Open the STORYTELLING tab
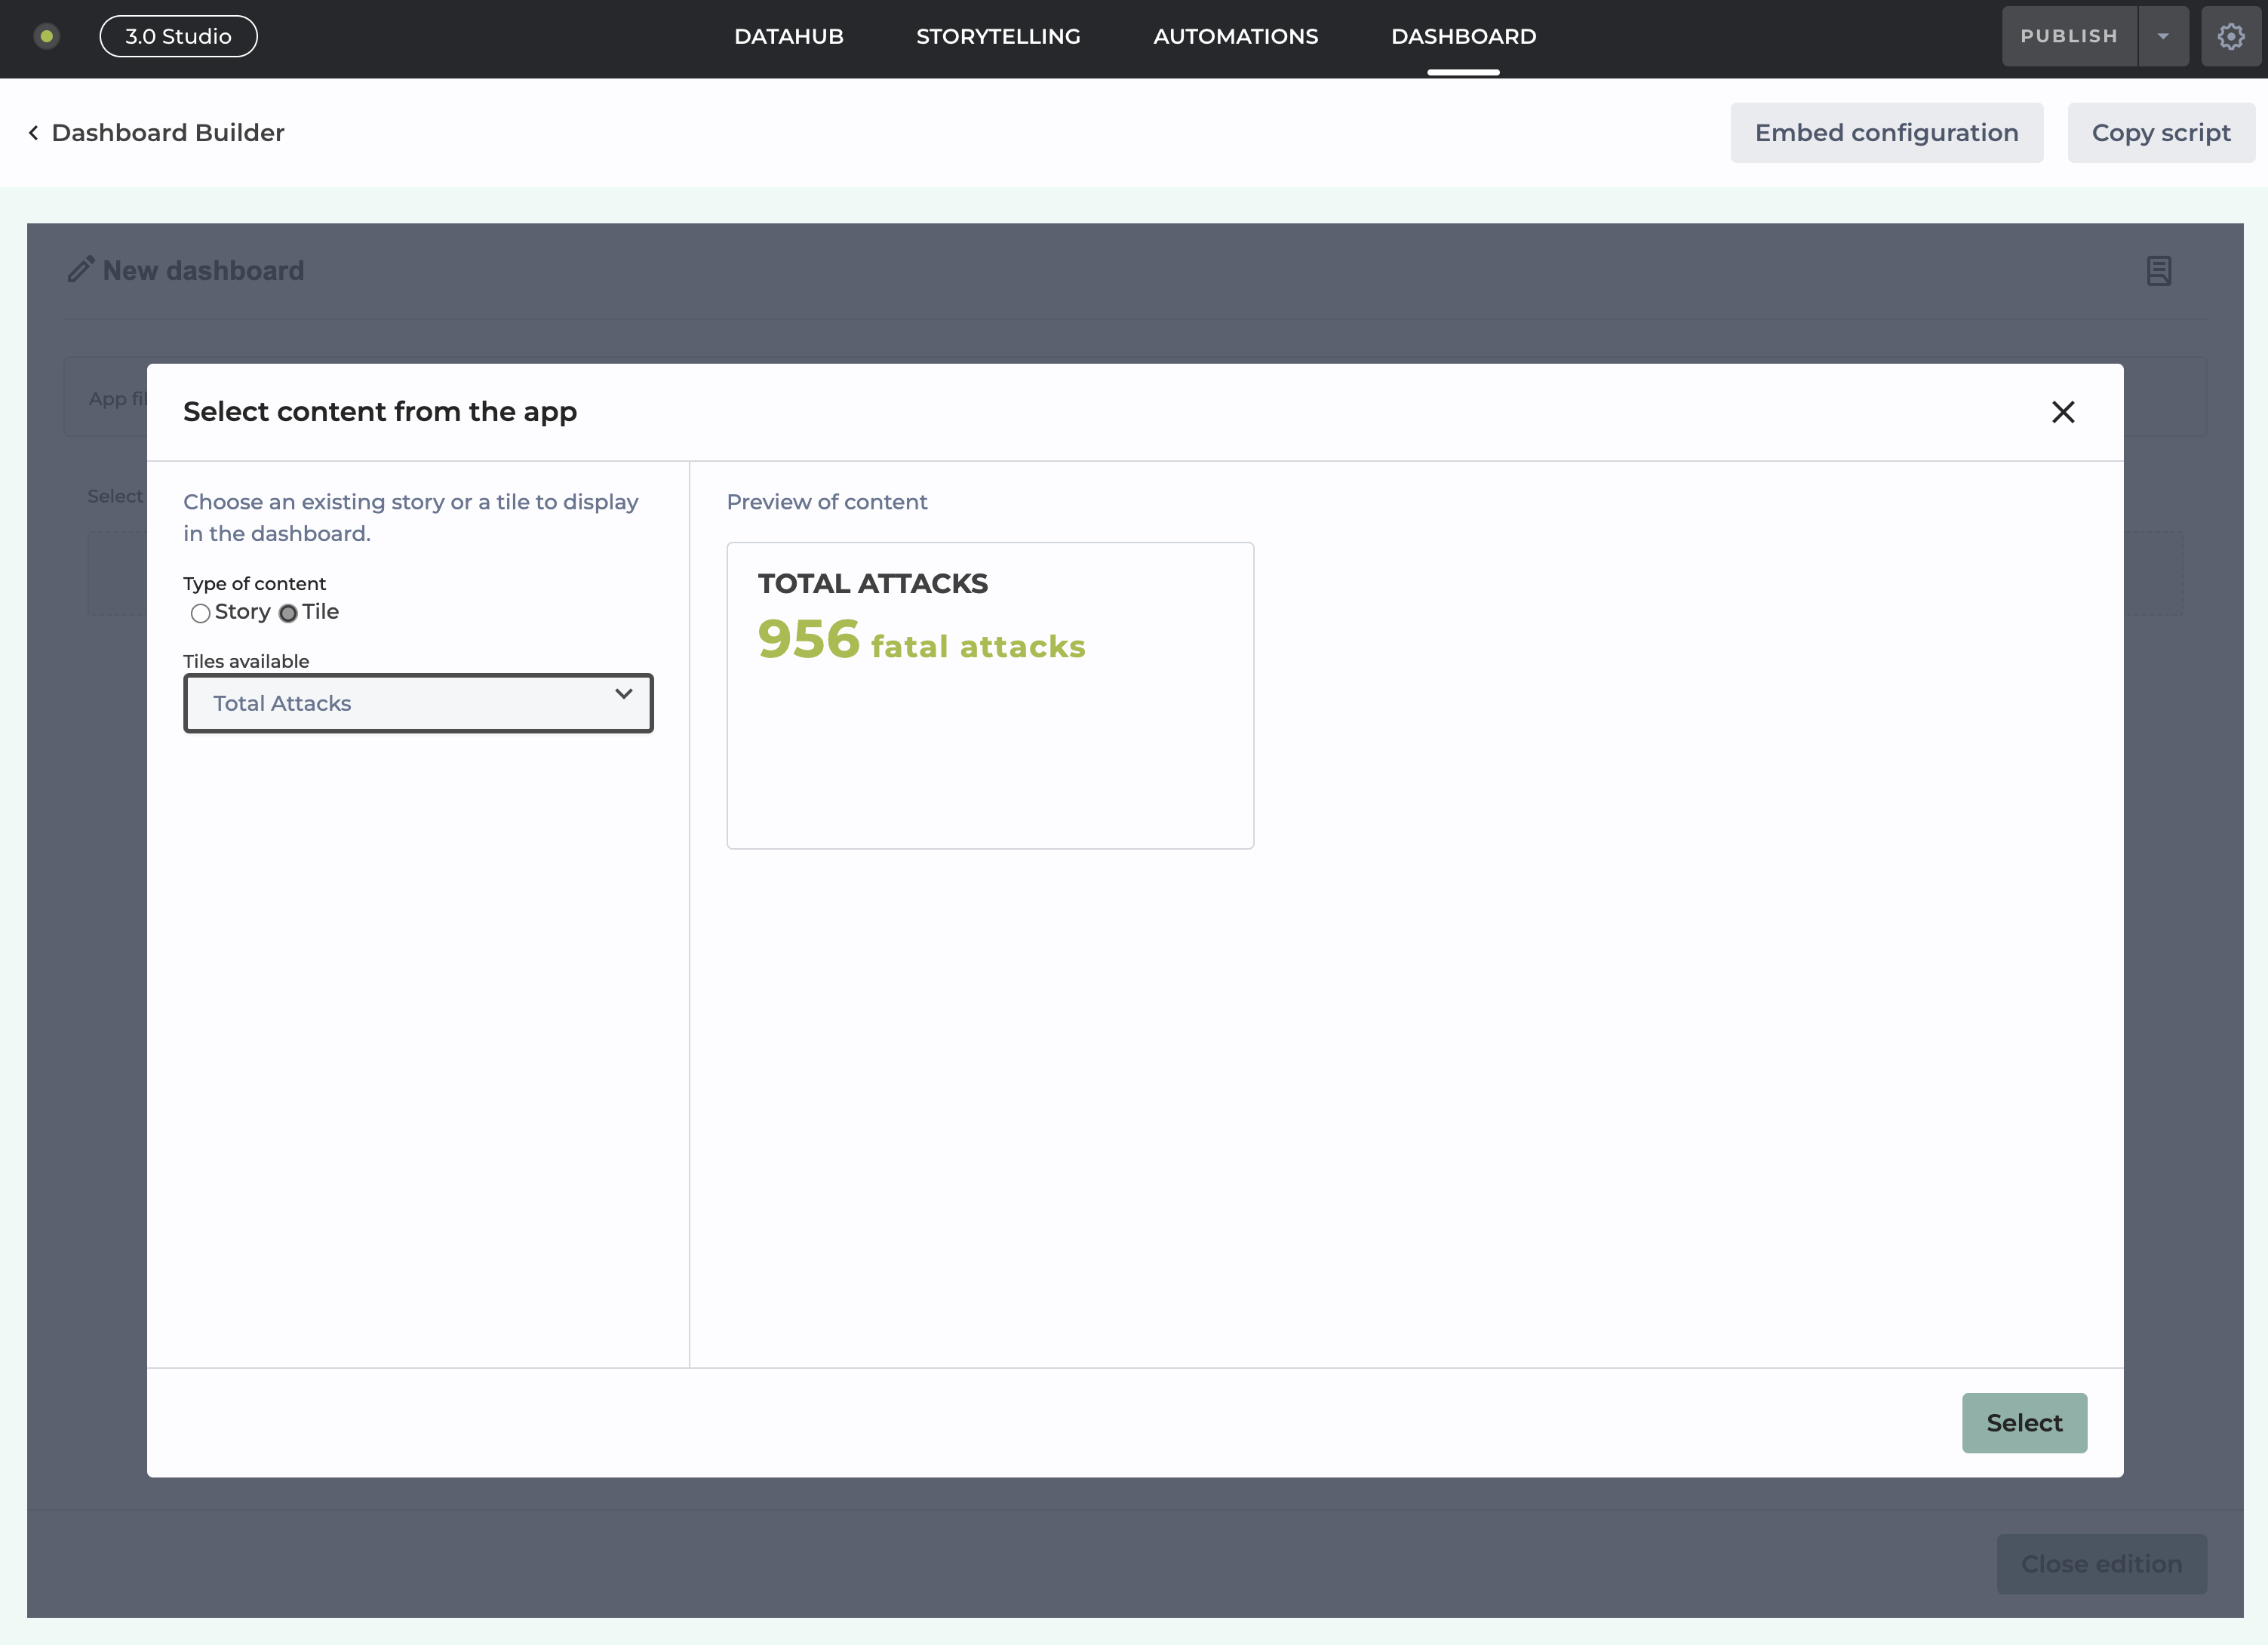 997,37
